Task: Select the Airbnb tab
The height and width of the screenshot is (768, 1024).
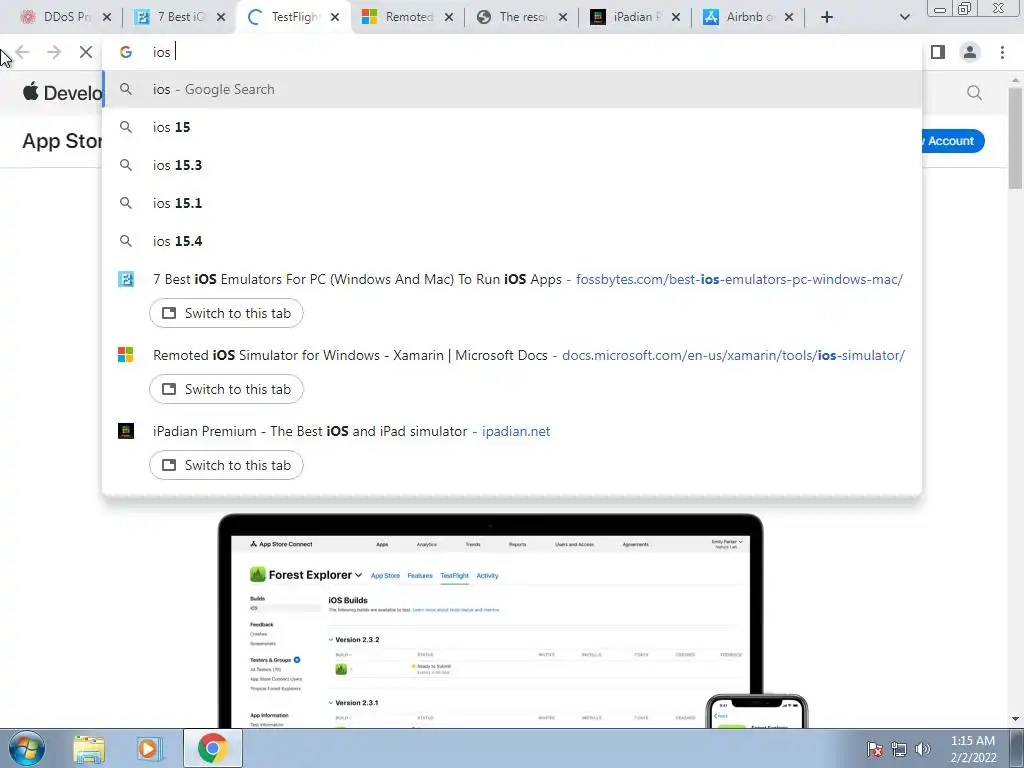Action: coord(746,17)
